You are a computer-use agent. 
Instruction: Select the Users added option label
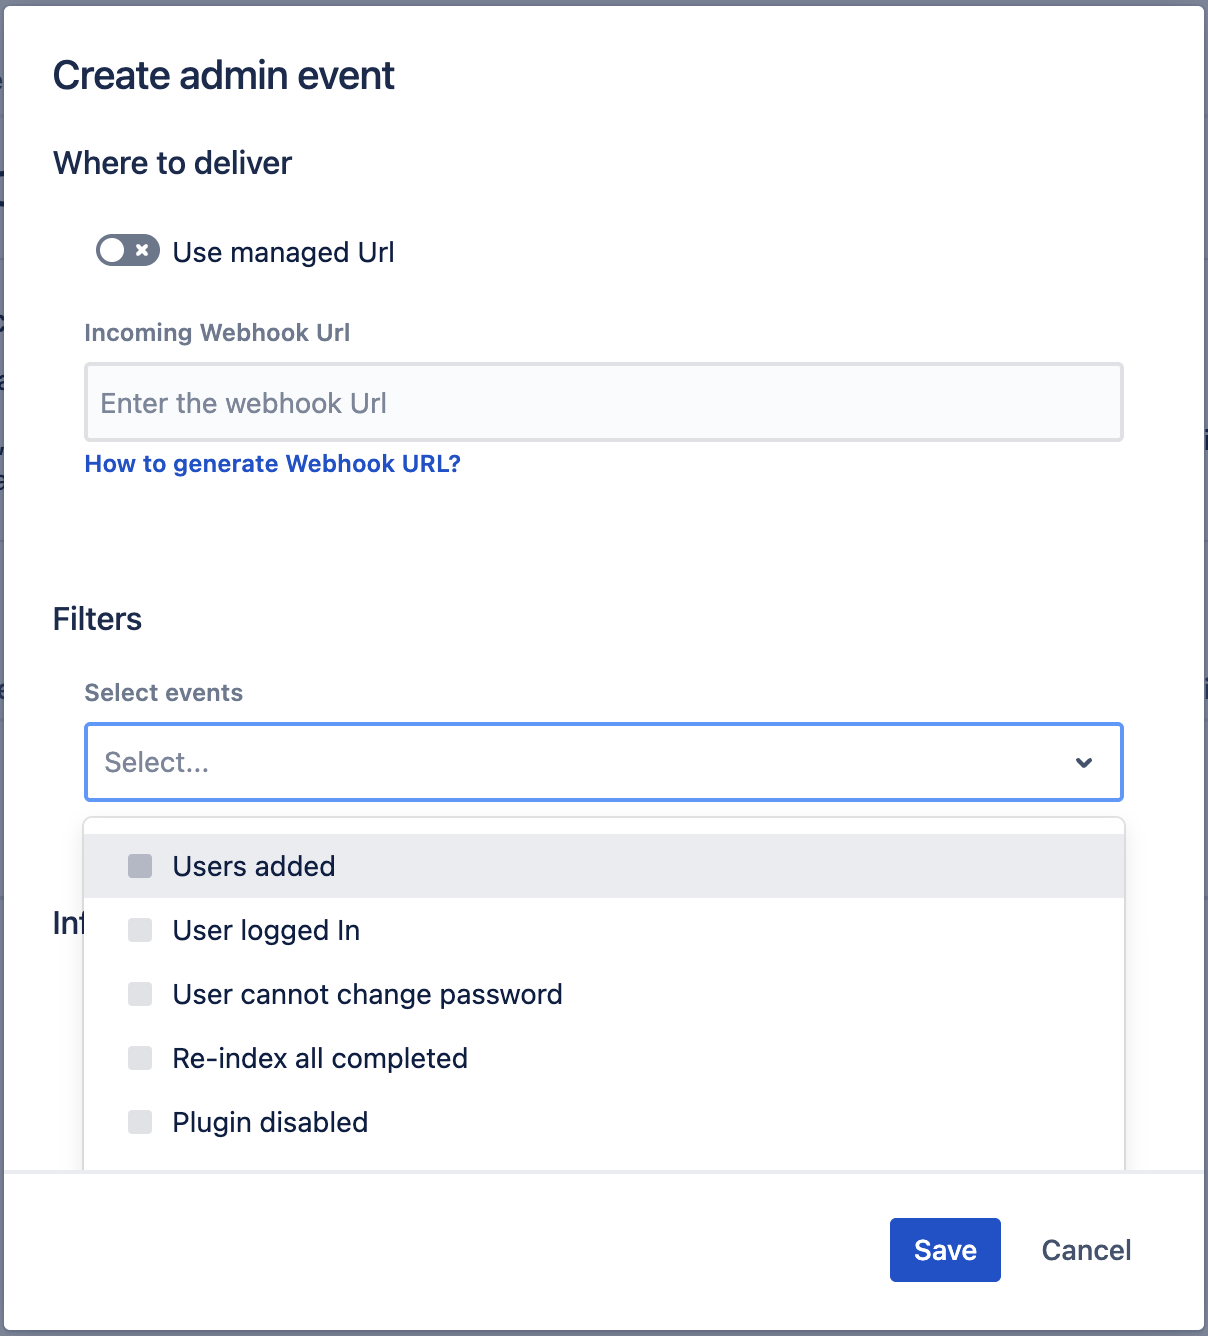(254, 866)
